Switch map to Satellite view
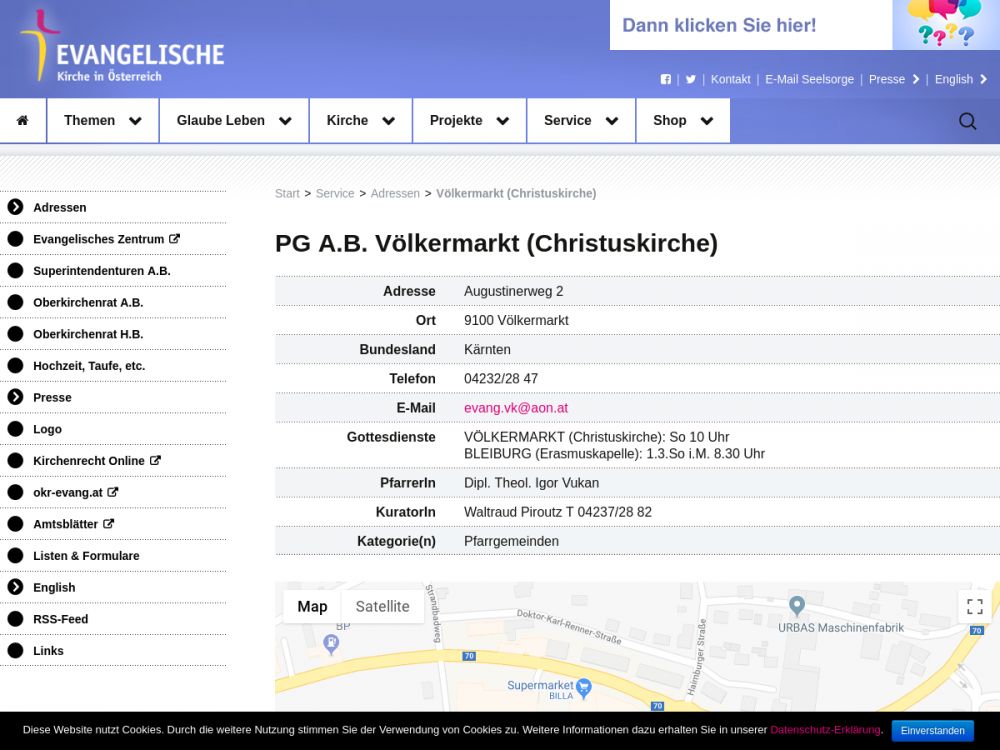Viewport: 1000px width, 750px height. coord(382,606)
